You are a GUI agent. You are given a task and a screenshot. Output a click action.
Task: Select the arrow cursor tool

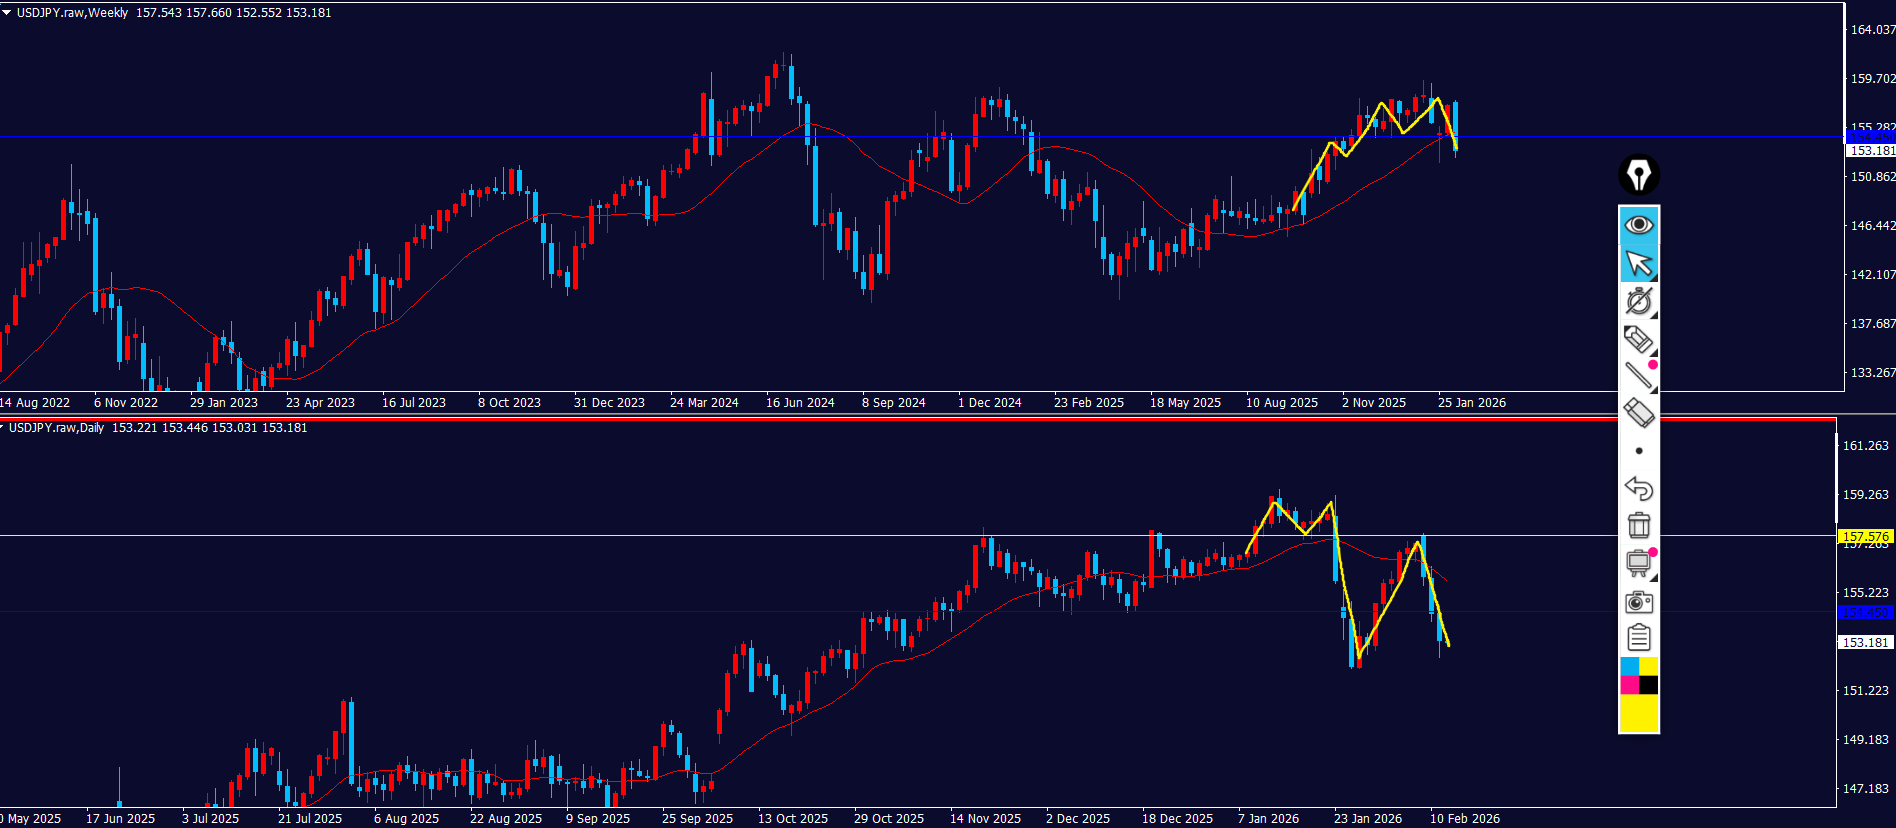click(x=1638, y=263)
